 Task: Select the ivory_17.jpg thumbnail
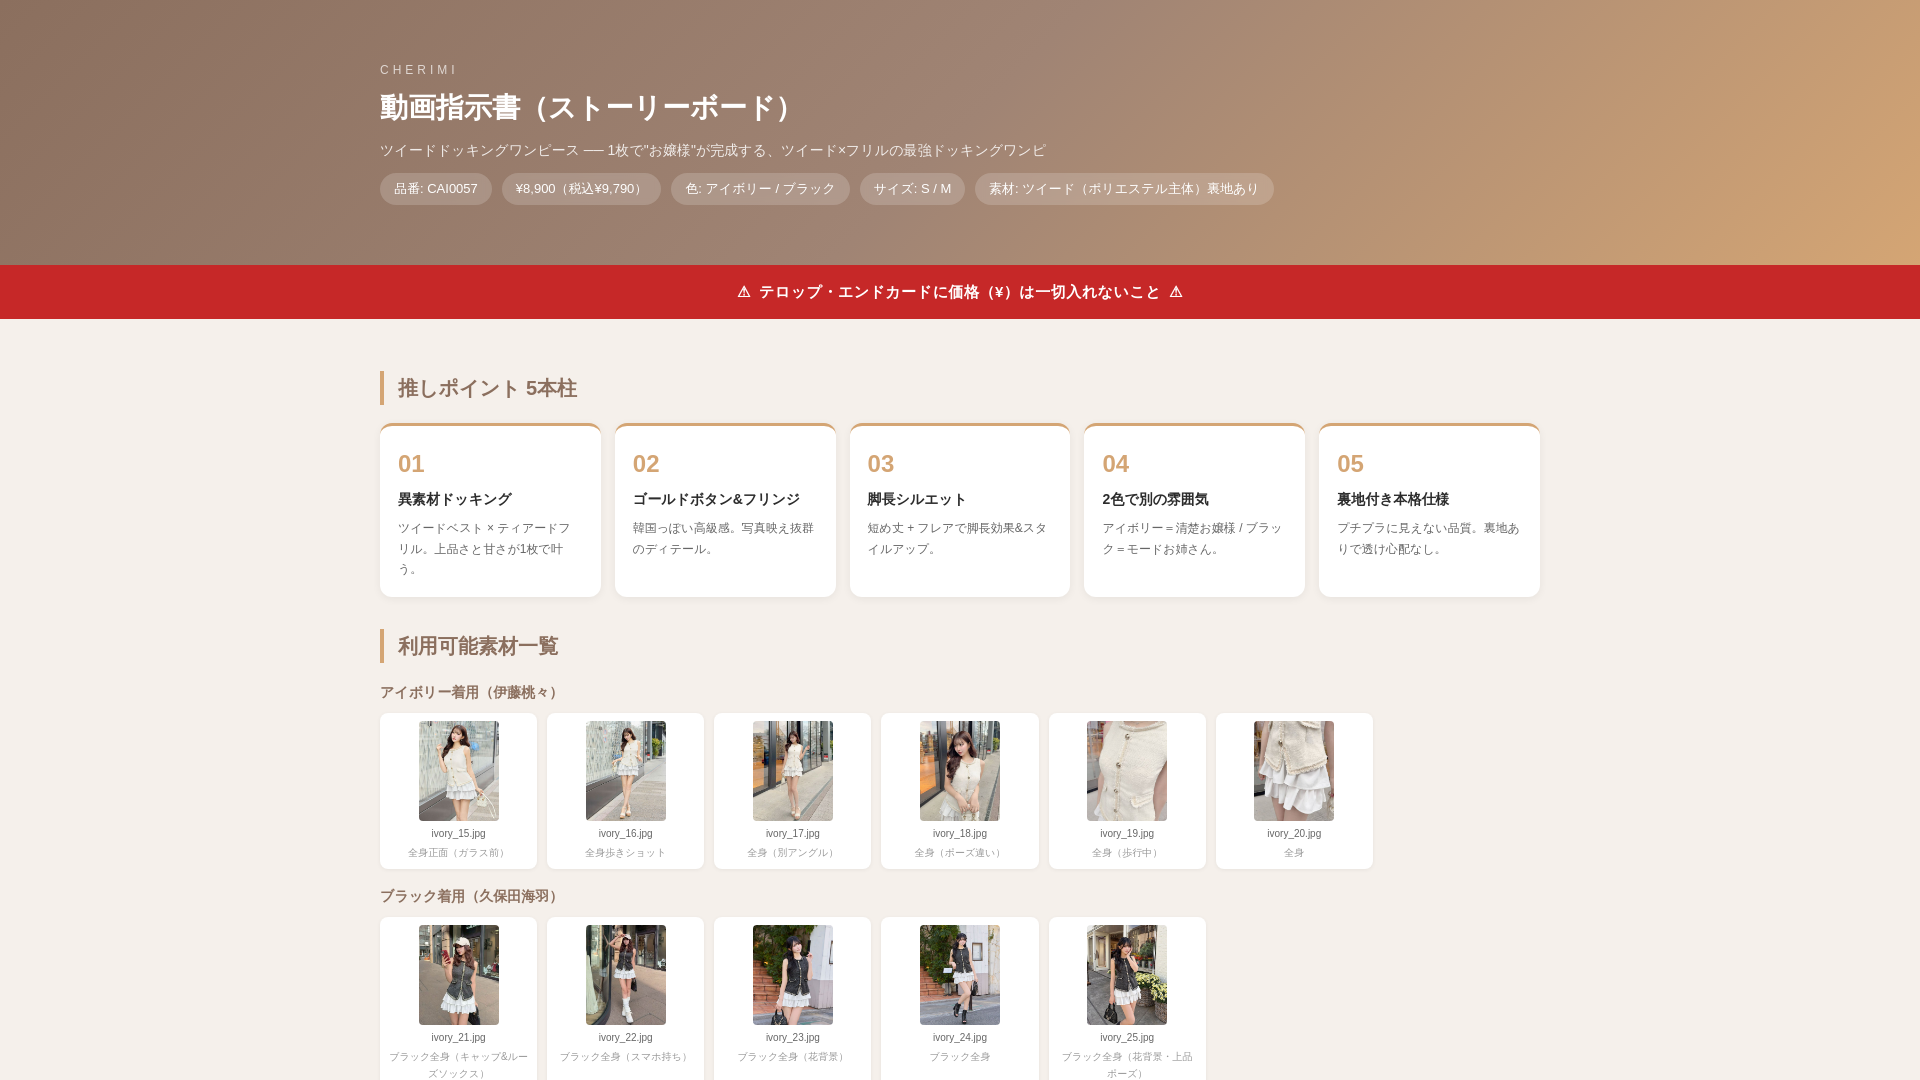(x=792, y=771)
